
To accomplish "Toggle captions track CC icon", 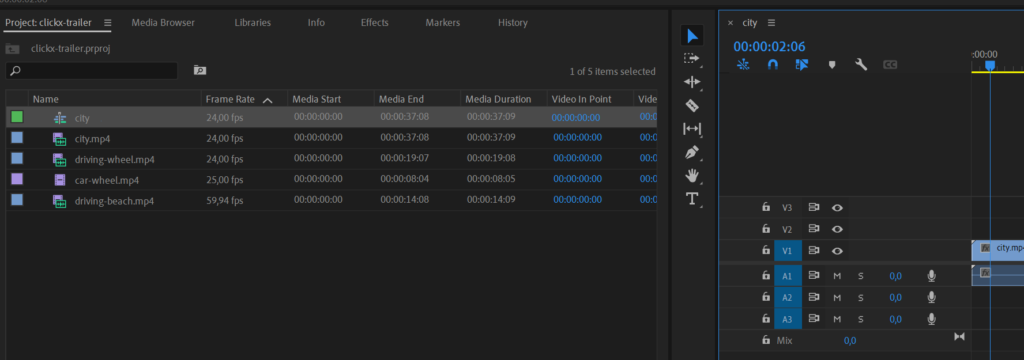I will tap(890, 65).
